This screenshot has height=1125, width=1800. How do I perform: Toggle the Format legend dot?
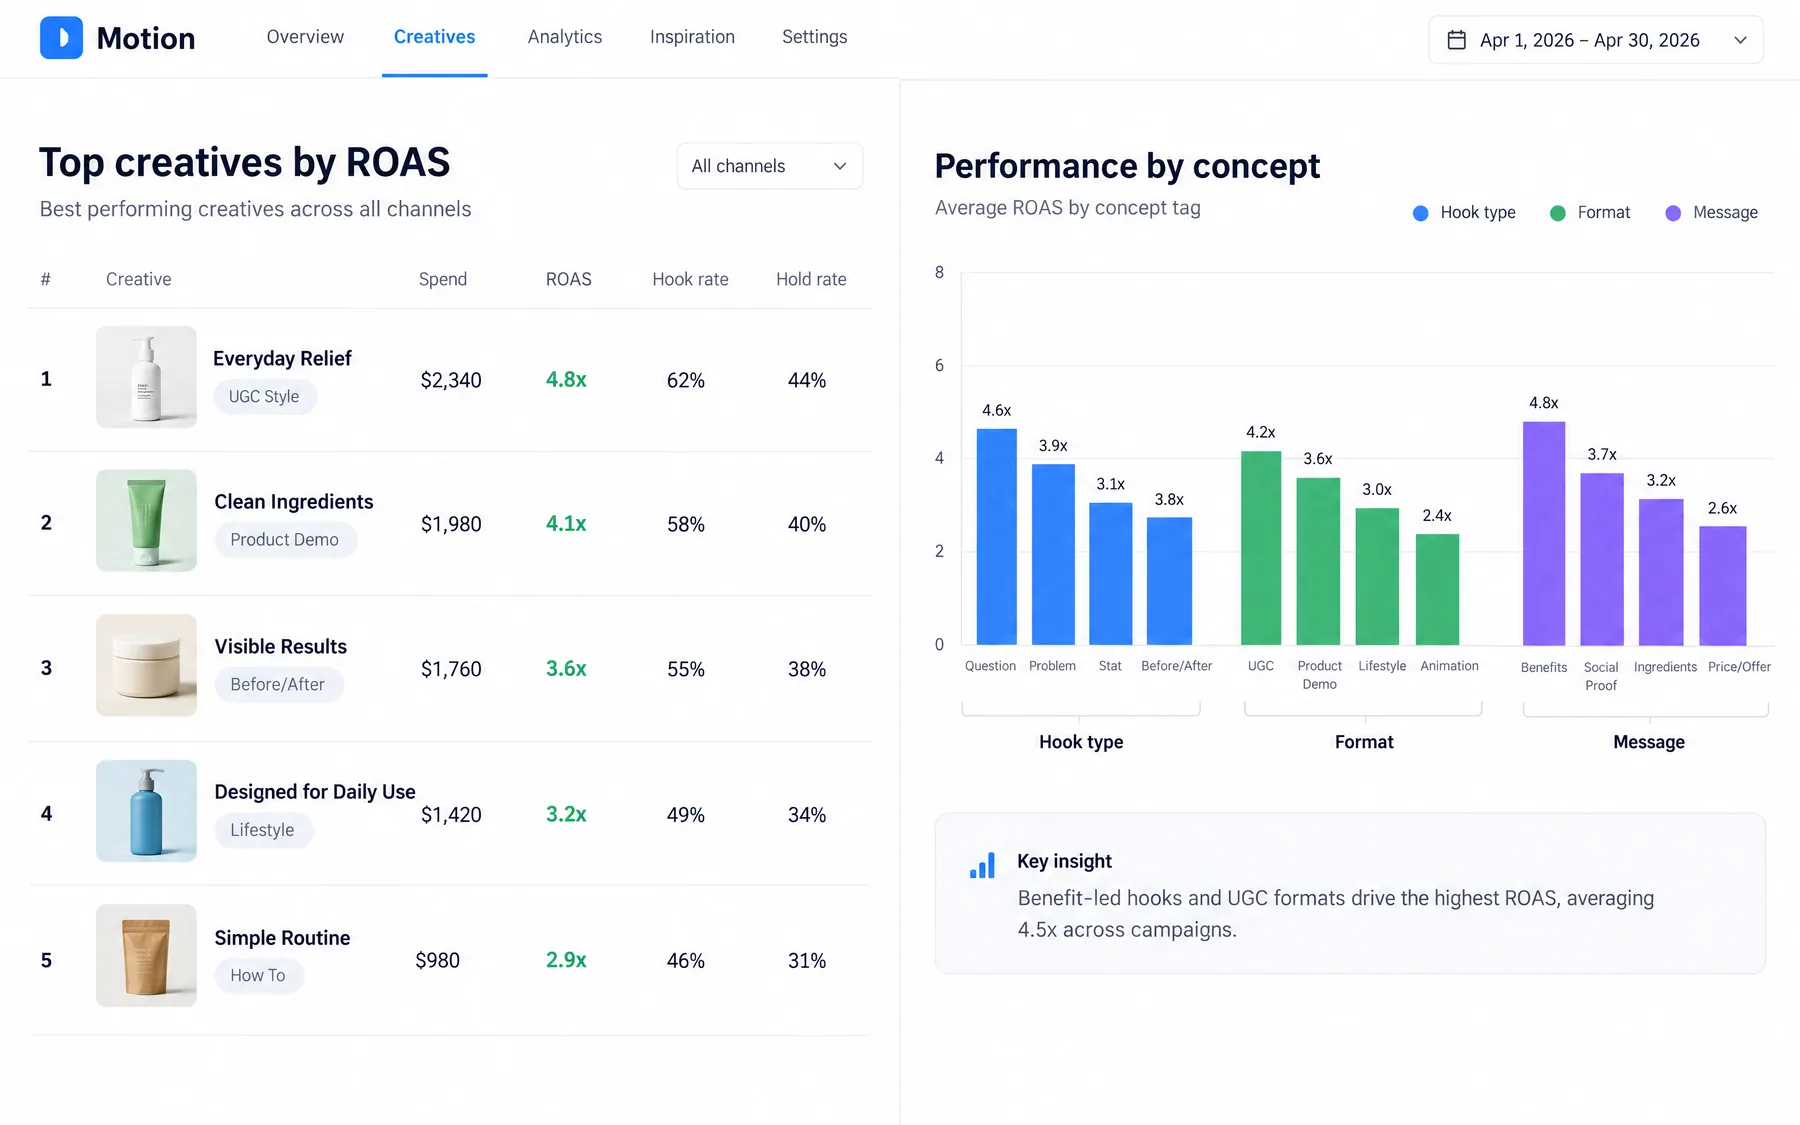[1557, 213]
